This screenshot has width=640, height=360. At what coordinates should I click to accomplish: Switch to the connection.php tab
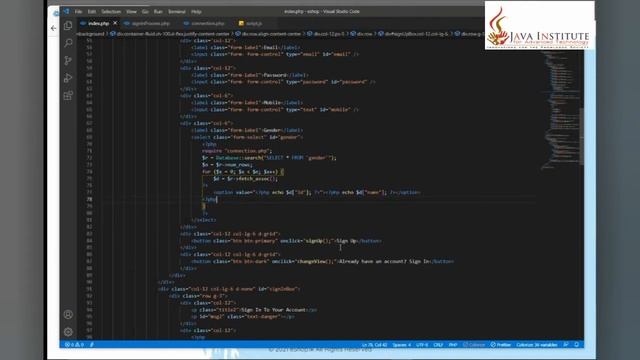coord(207,24)
